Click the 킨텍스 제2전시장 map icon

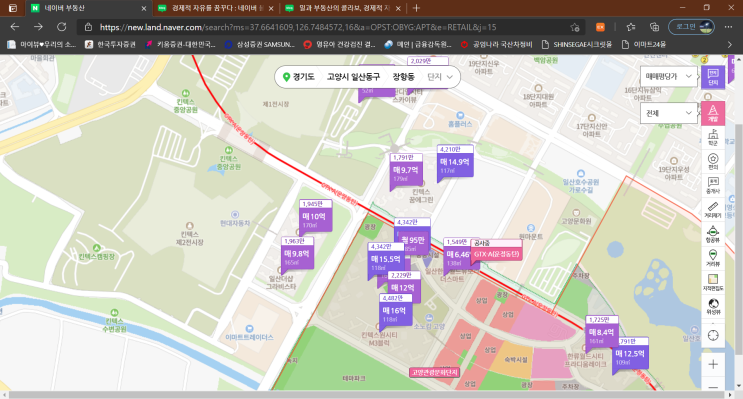pos(190,226)
